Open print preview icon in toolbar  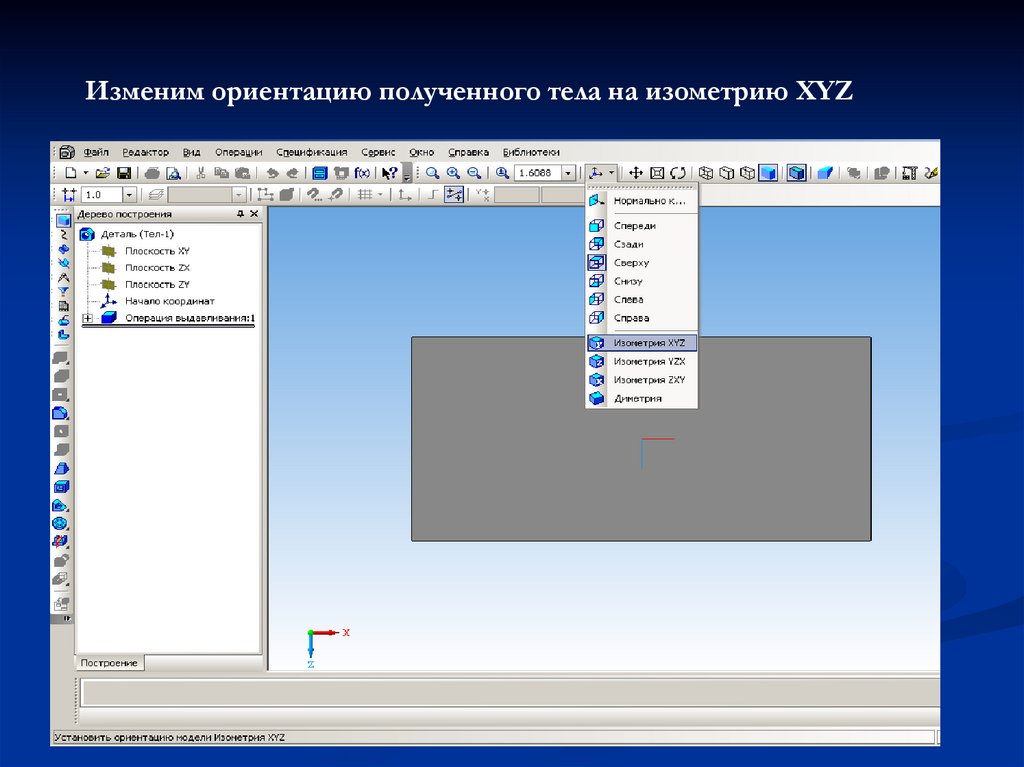pyautogui.click(x=173, y=173)
